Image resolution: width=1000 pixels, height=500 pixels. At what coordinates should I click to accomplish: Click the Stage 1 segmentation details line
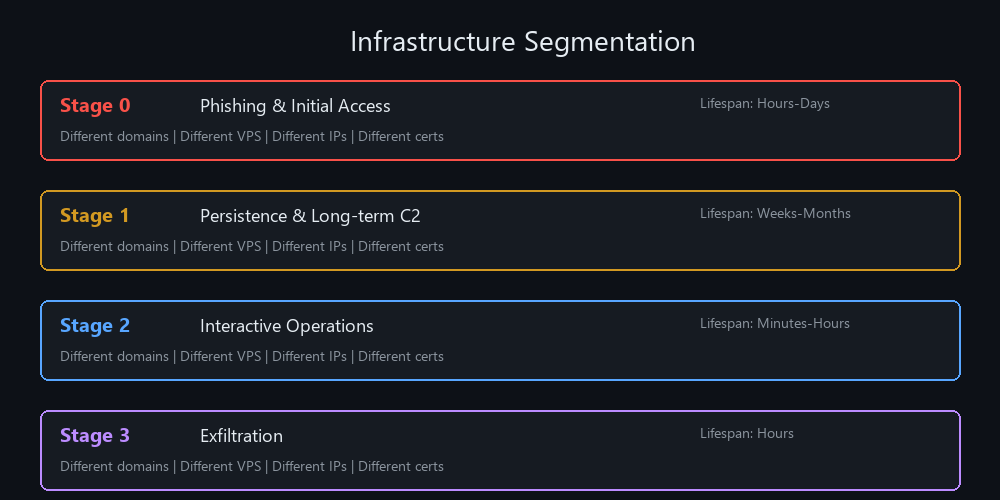coord(251,246)
